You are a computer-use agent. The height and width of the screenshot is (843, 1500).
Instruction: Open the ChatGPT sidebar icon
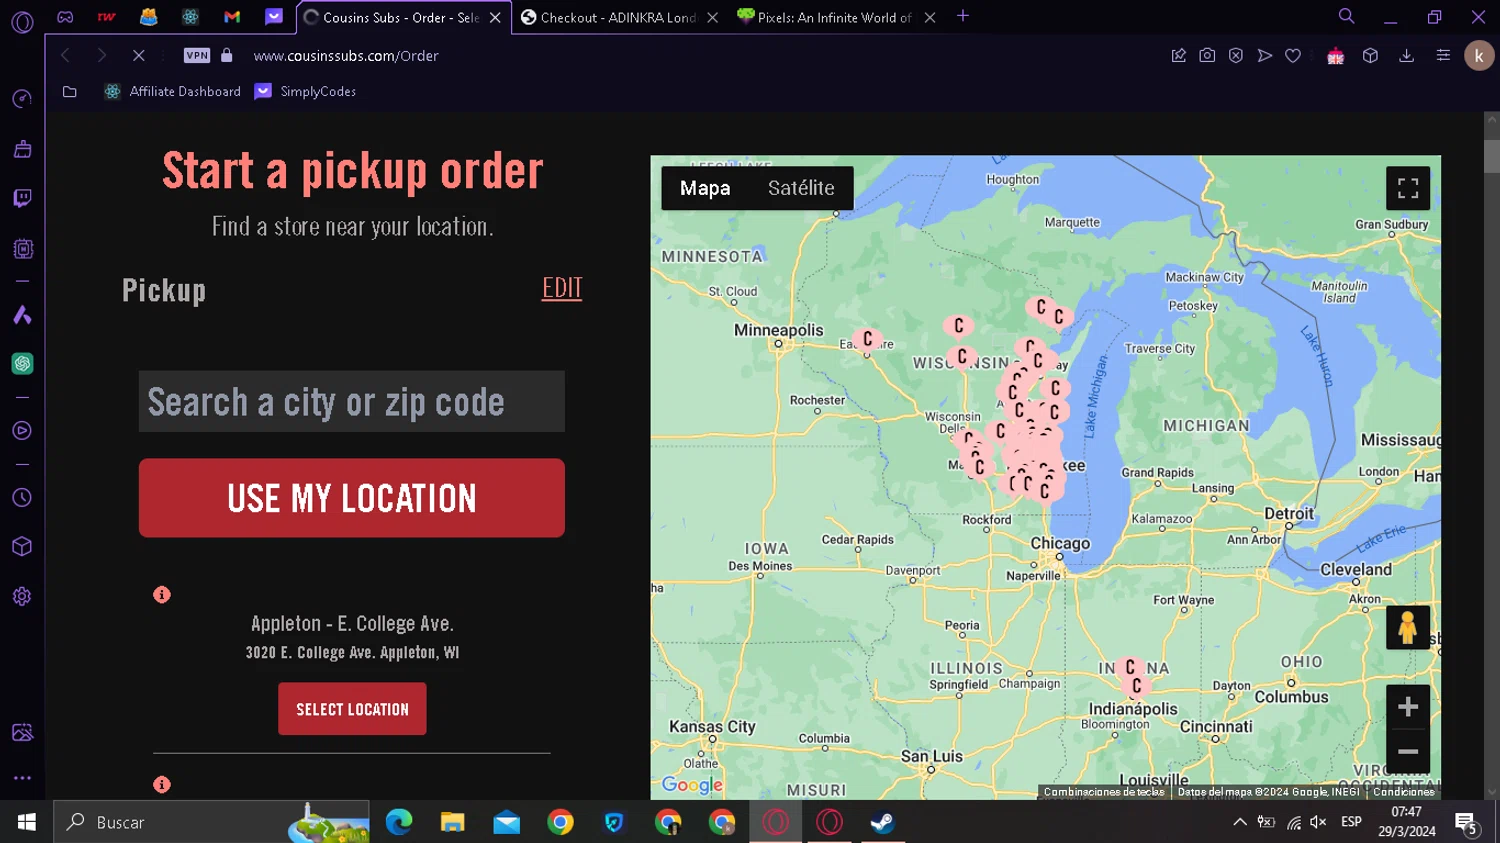(x=22, y=363)
